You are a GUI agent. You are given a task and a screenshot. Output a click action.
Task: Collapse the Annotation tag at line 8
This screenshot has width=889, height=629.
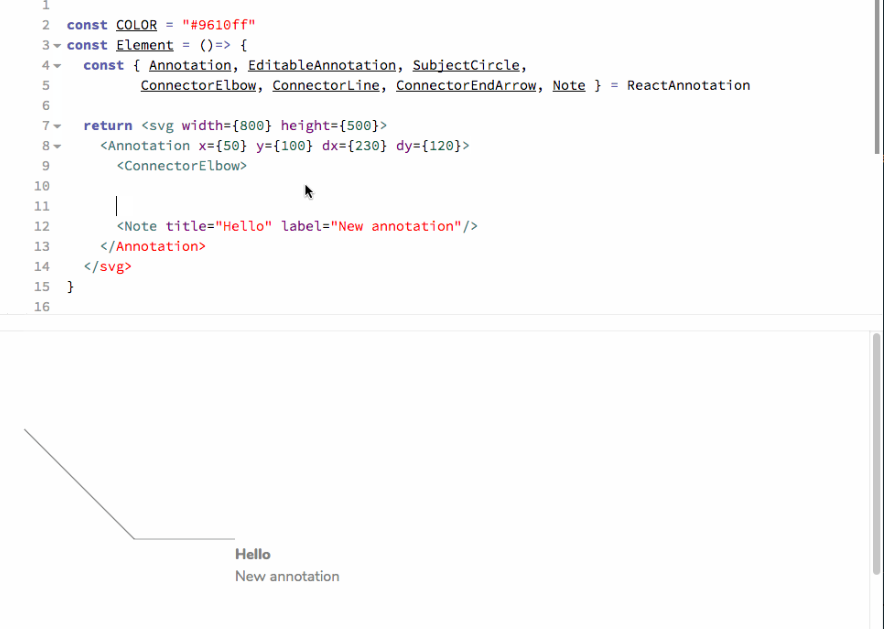[57, 146]
